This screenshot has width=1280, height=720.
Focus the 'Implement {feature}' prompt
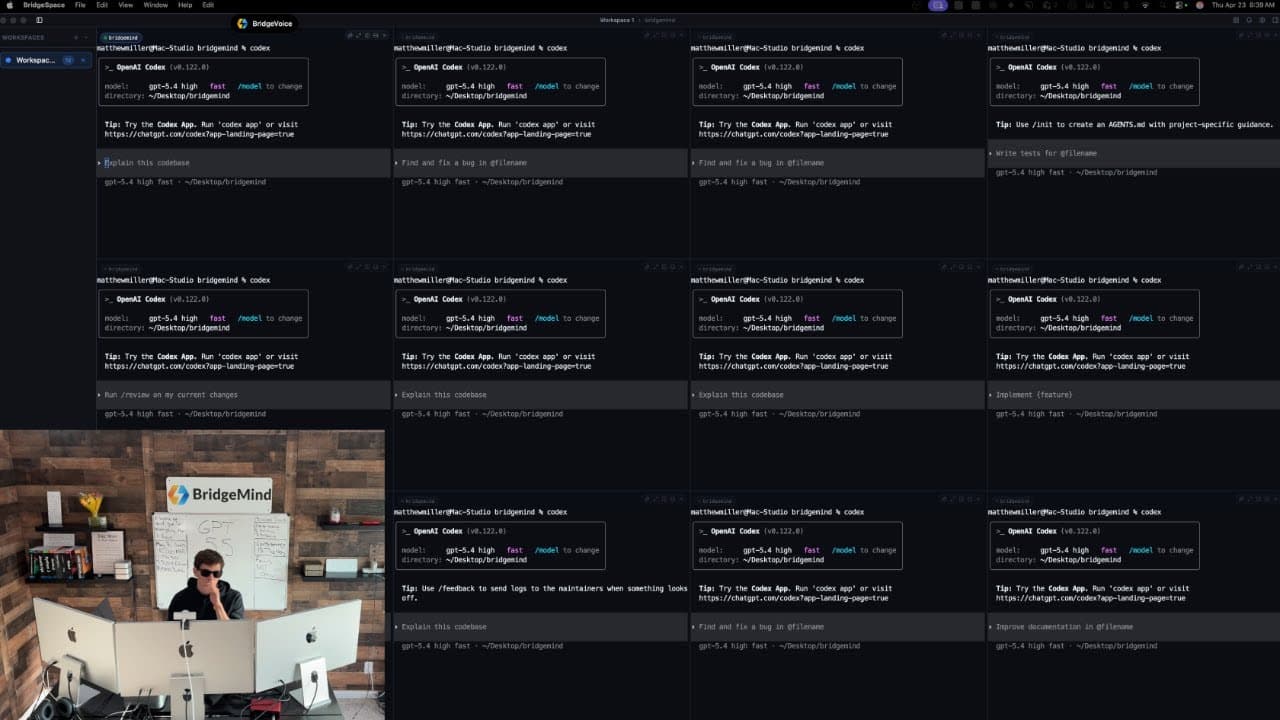click(1133, 395)
